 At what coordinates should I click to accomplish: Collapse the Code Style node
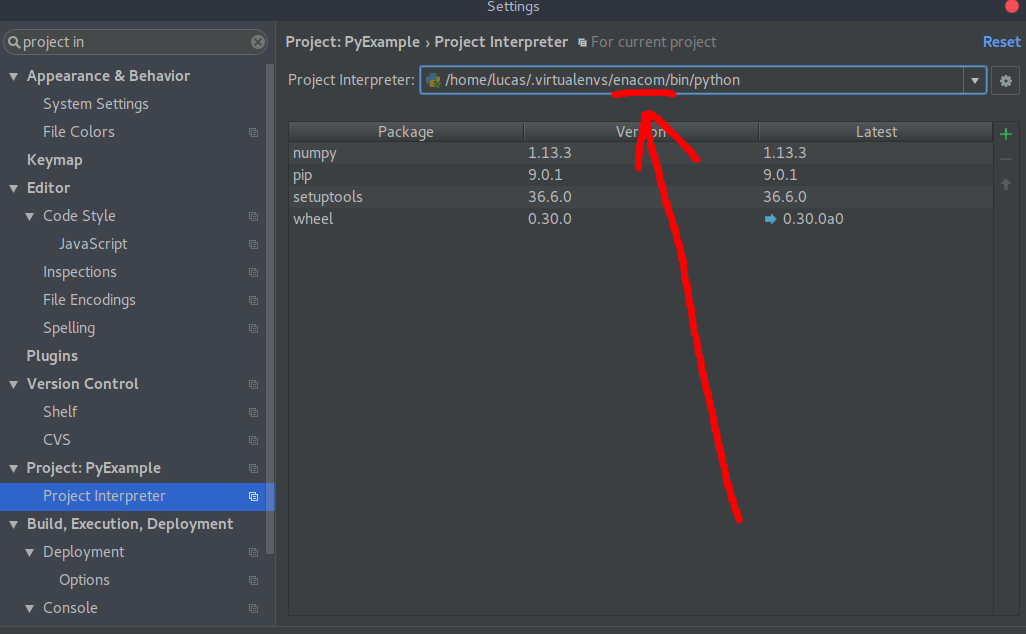tap(29, 217)
